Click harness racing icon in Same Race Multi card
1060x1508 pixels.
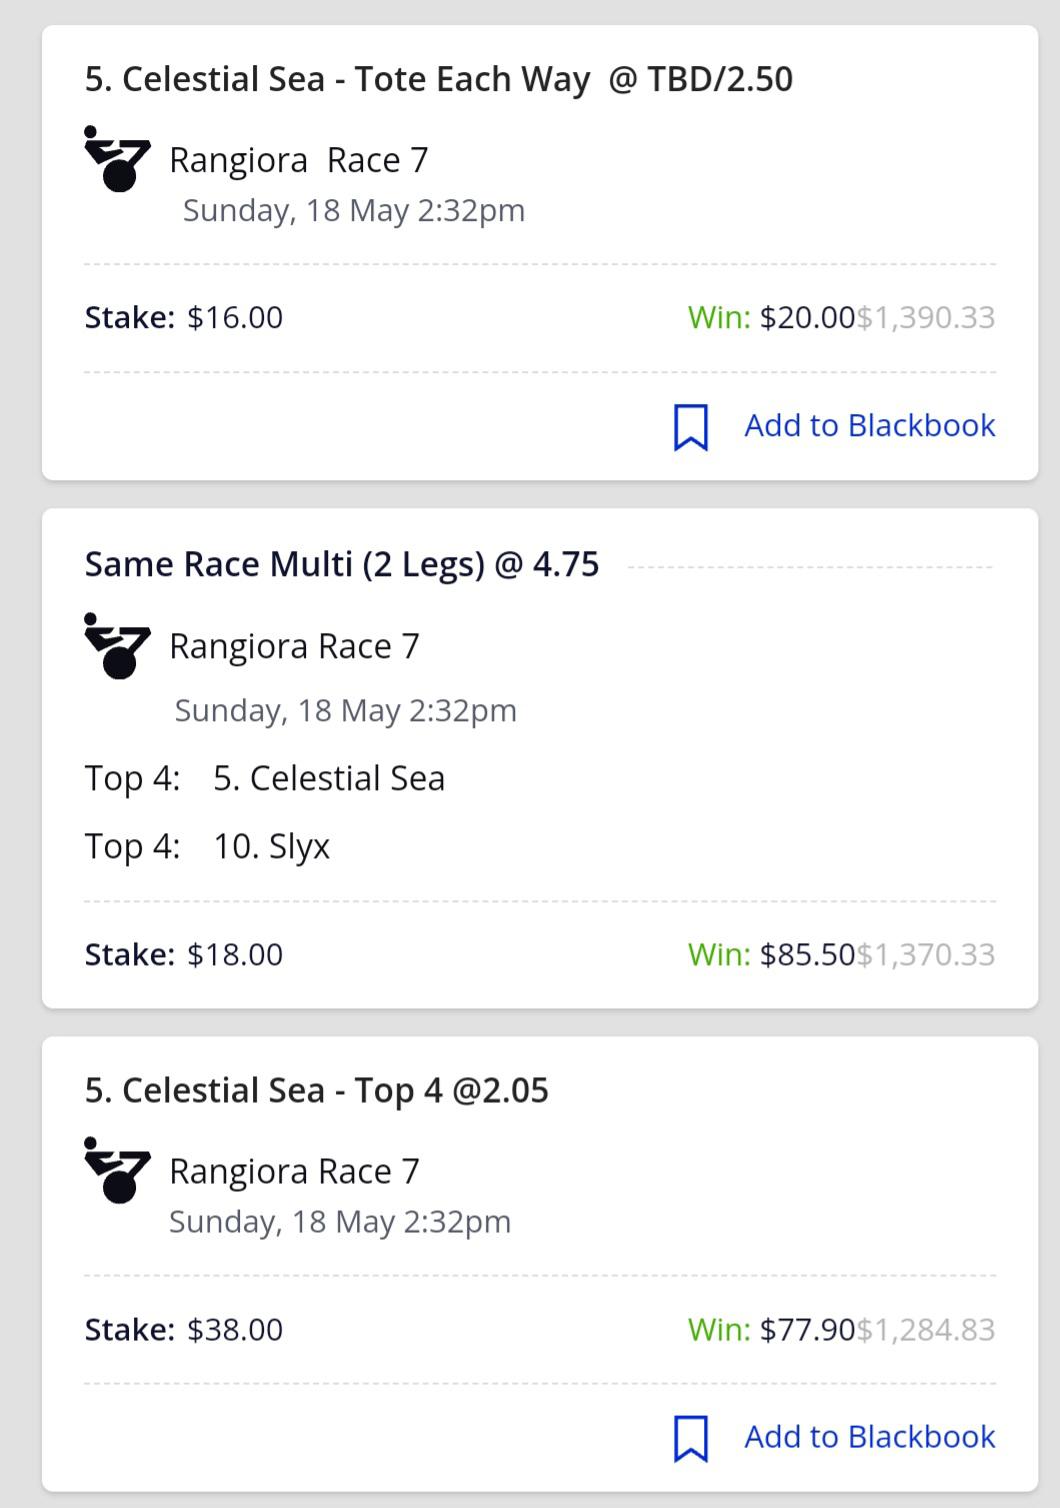tap(117, 646)
